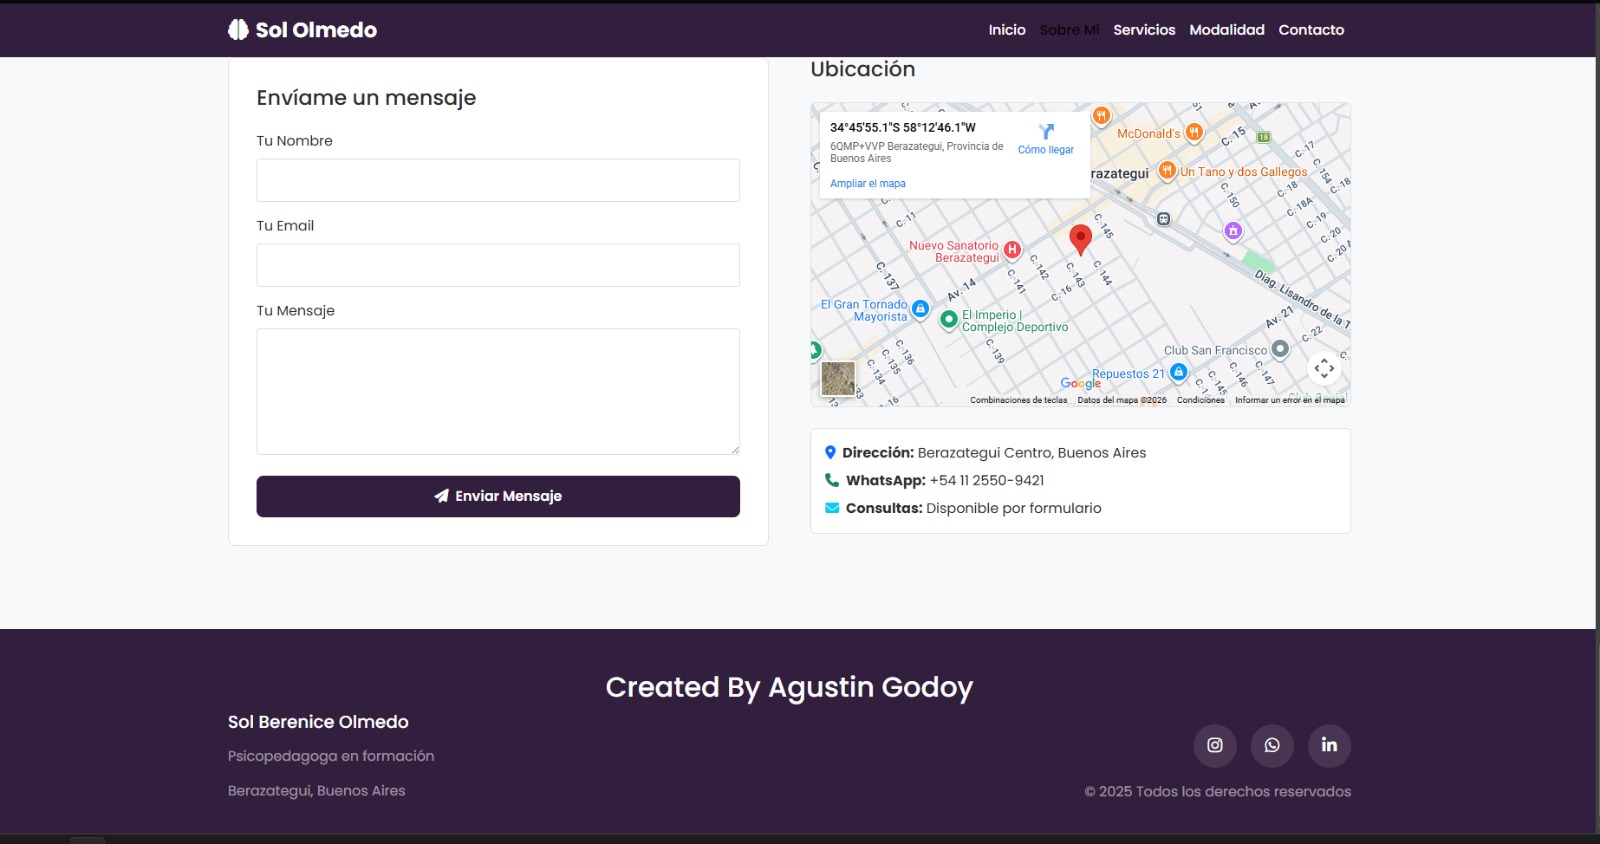Click the red location pin on map

coord(1080,239)
